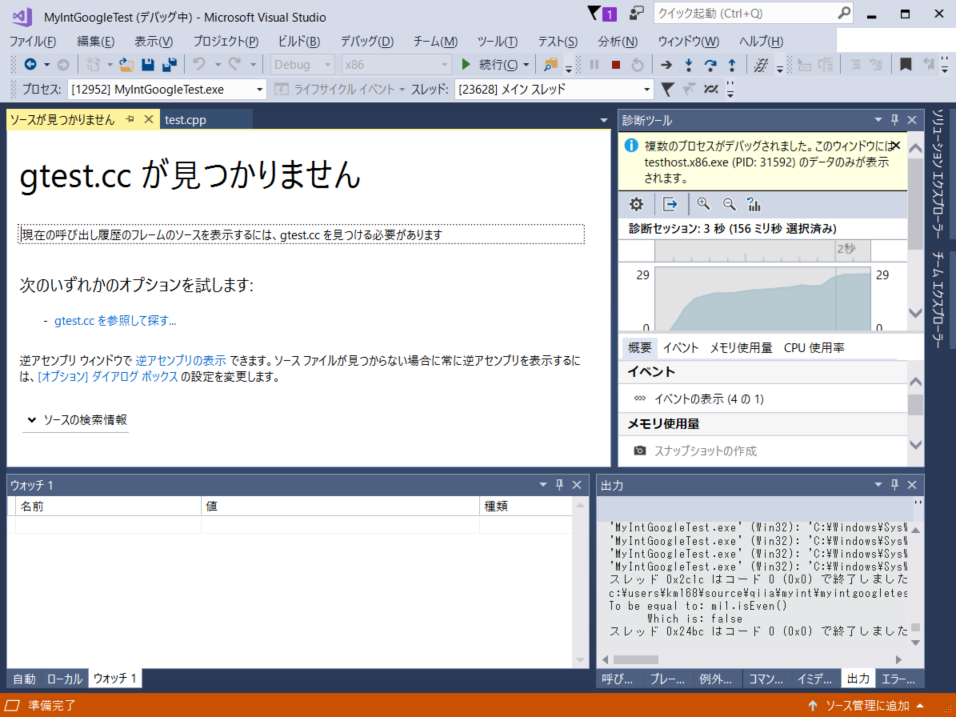Screen dimensions: 956x717
Task: Click the Save icon in toolbar
Action: click(x=148, y=65)
